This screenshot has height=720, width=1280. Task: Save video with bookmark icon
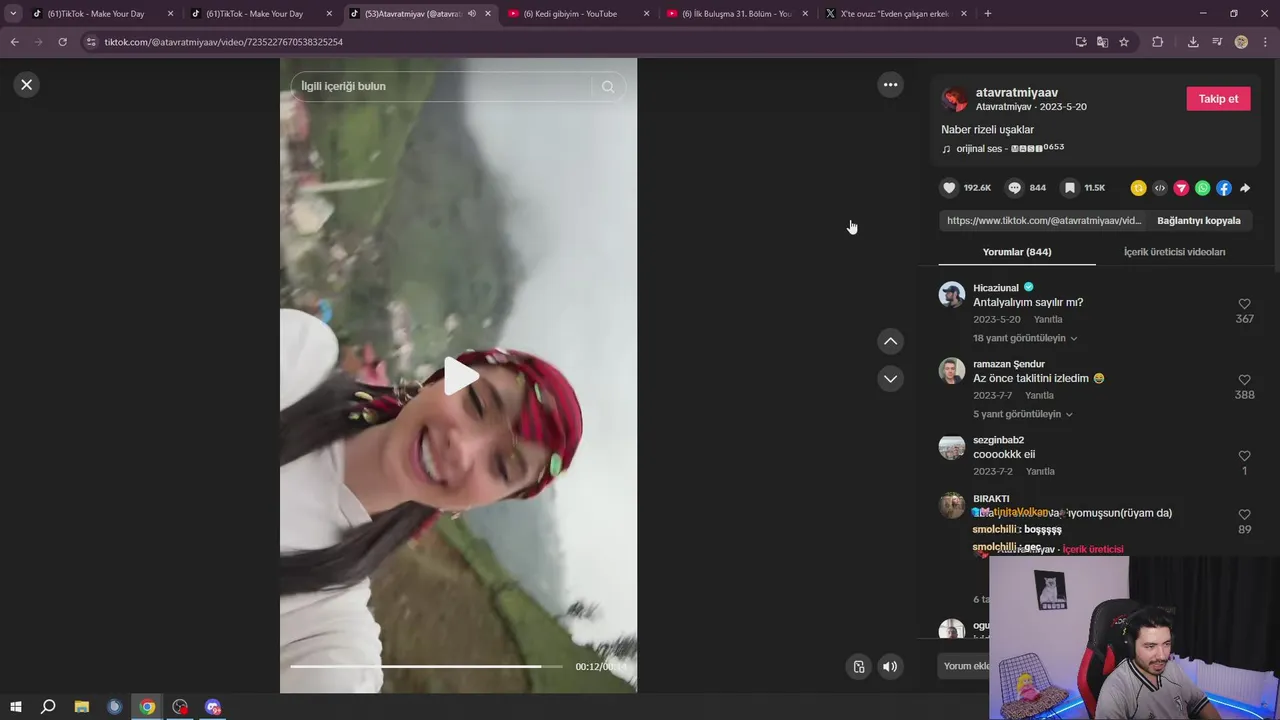click(1070, 188)
